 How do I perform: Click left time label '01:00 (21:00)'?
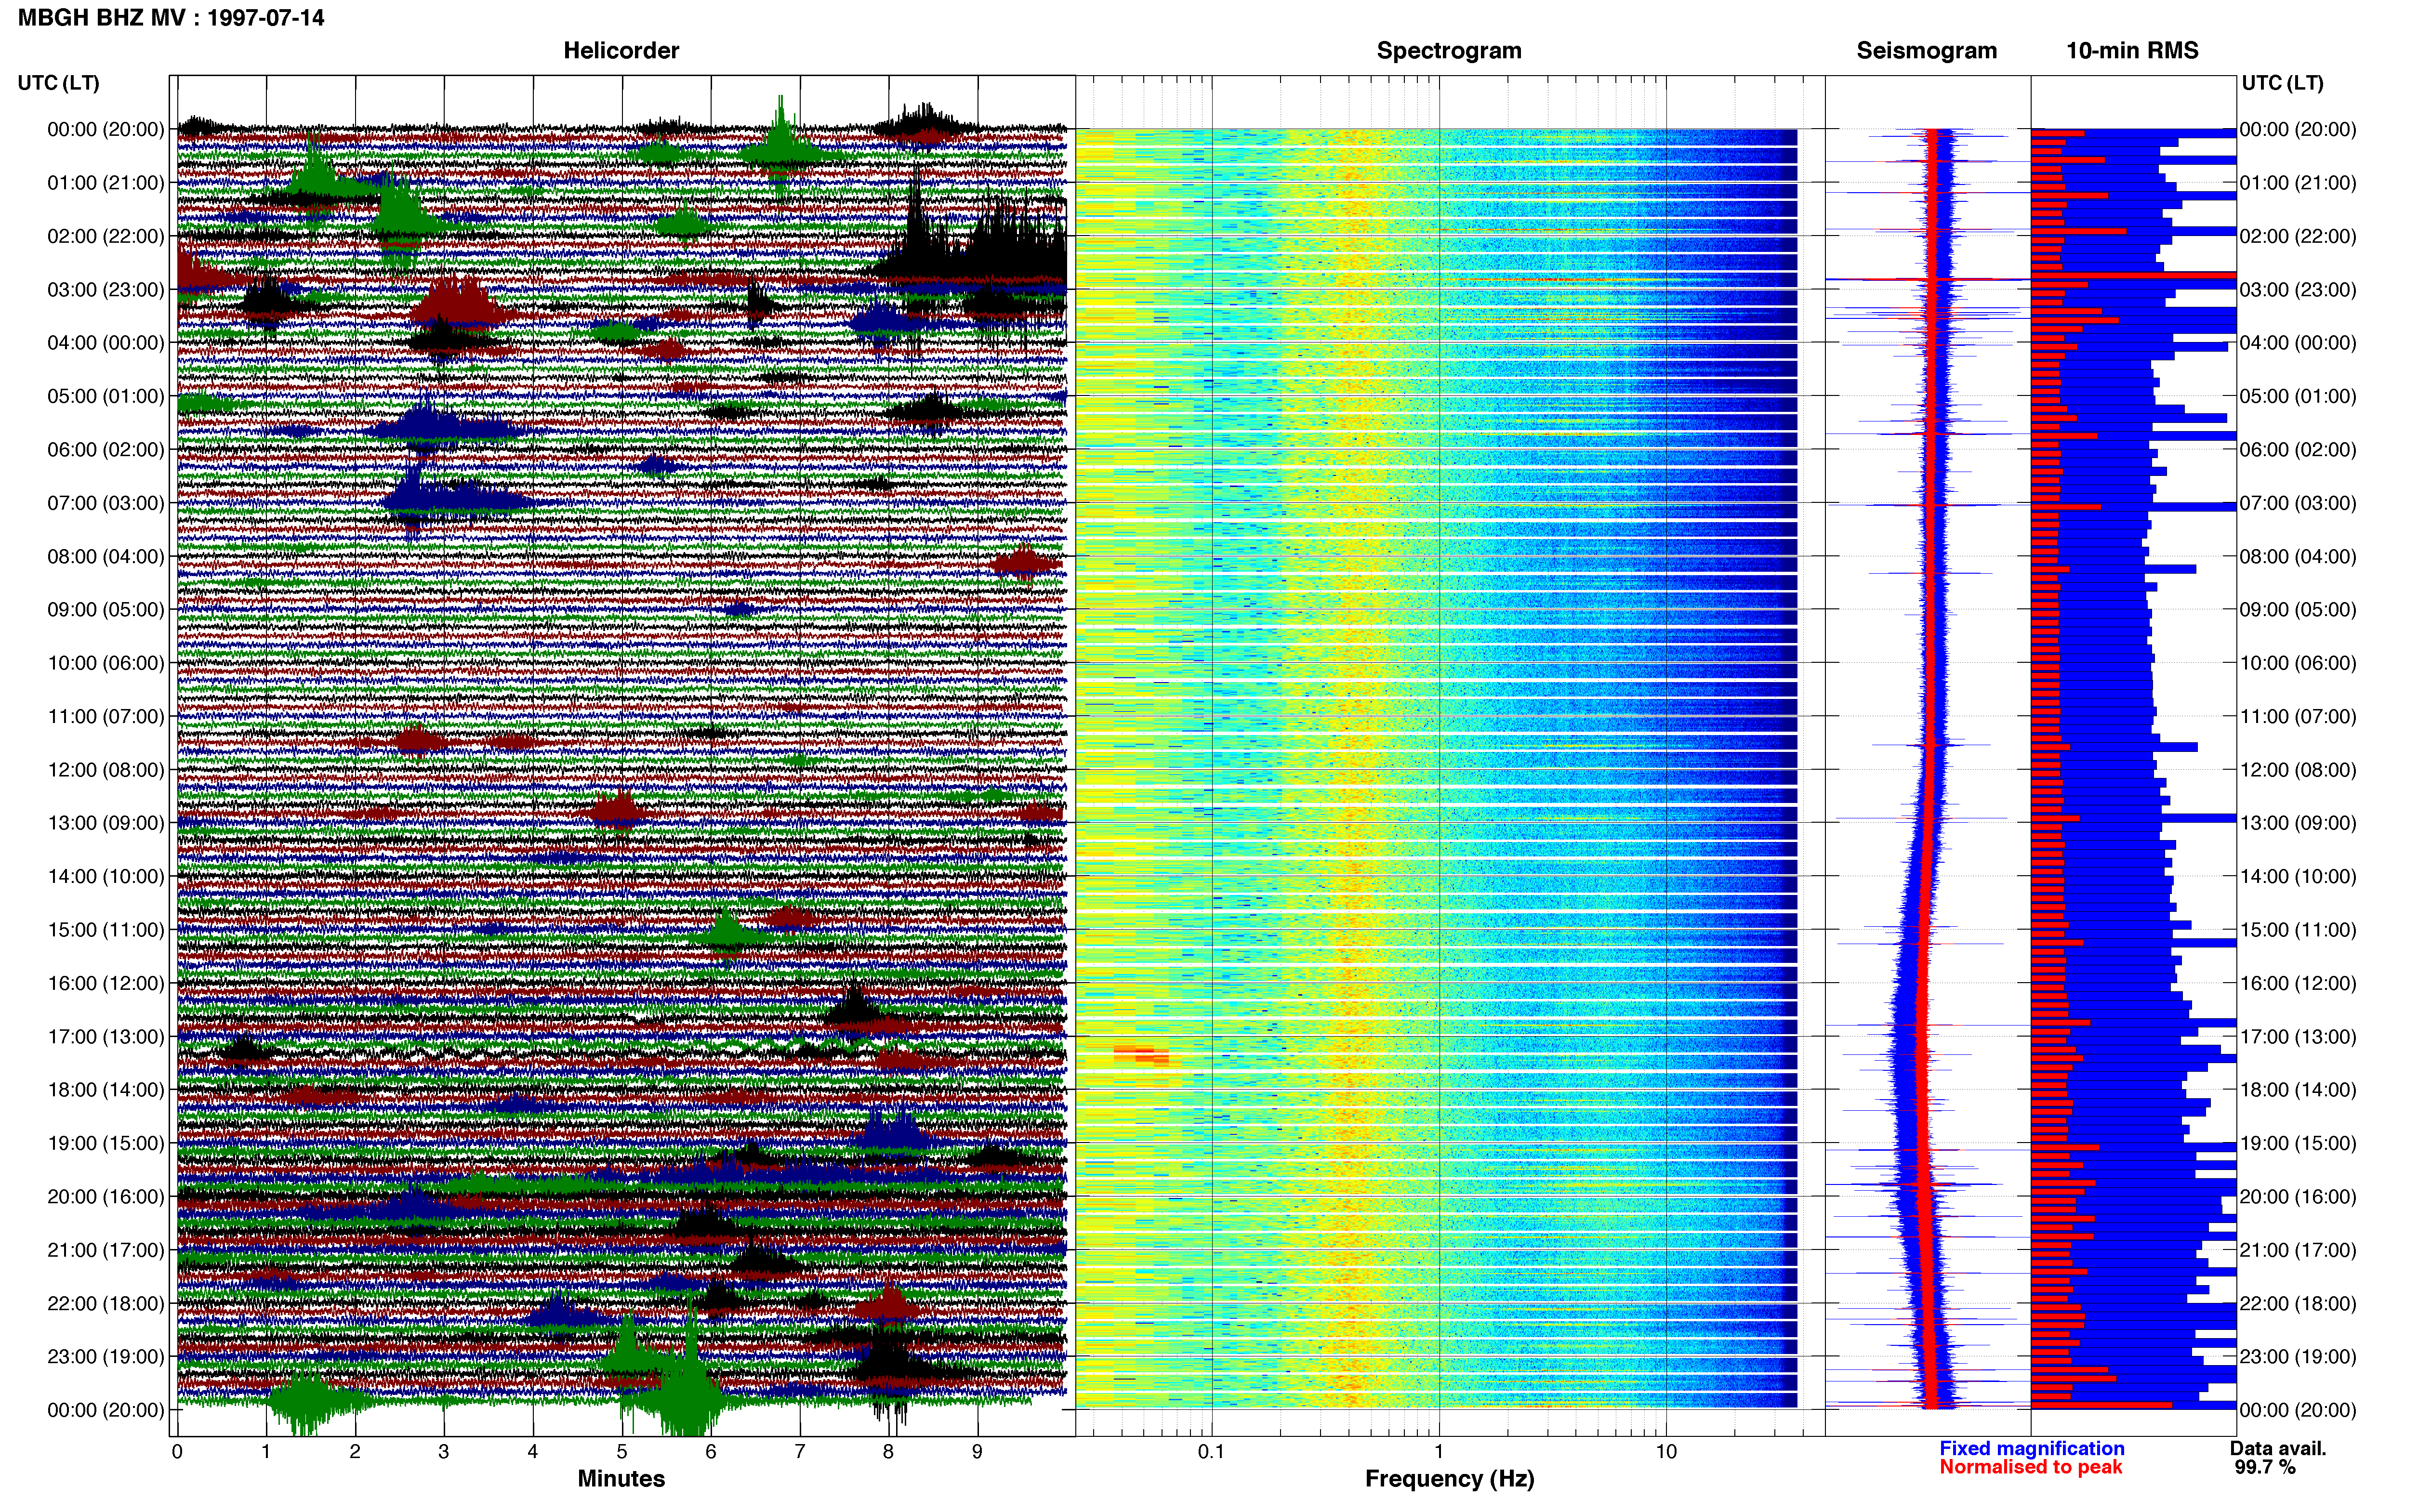point(106,183)
